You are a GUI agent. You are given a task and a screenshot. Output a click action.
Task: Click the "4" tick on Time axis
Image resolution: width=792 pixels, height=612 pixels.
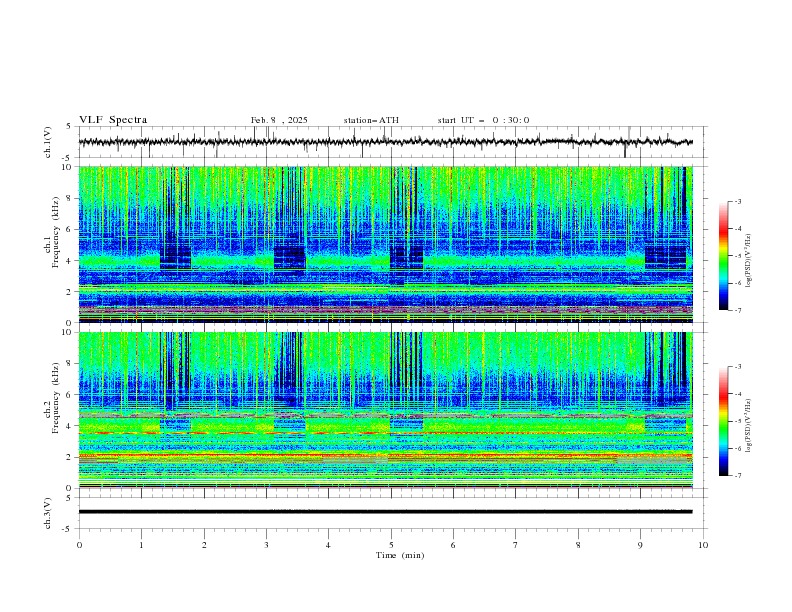pos(328,545)
